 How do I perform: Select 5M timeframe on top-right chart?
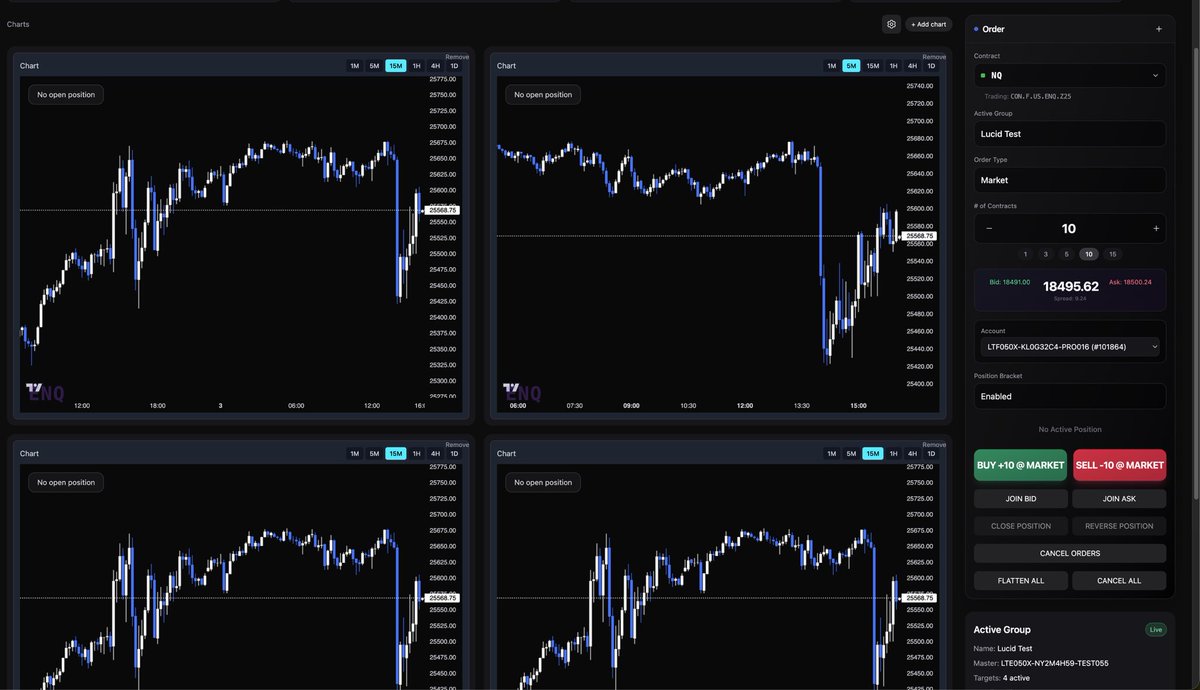click(851, 66)
